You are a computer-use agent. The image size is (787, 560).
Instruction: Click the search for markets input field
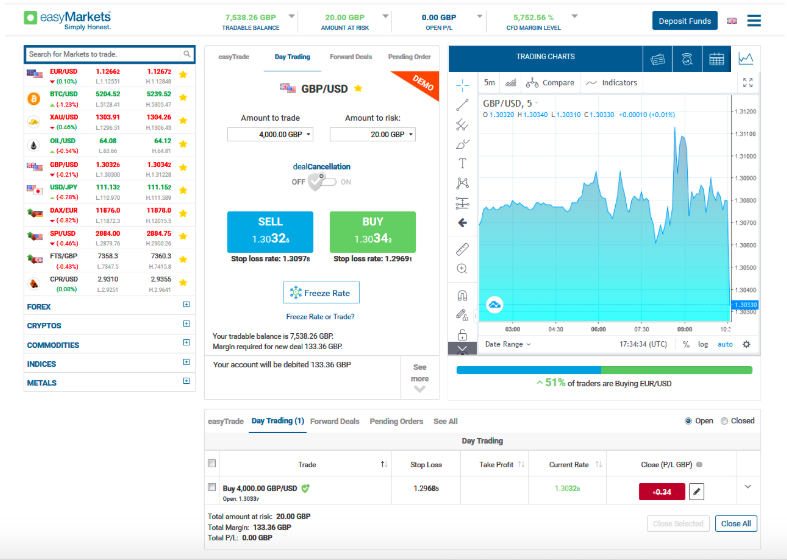104,54
